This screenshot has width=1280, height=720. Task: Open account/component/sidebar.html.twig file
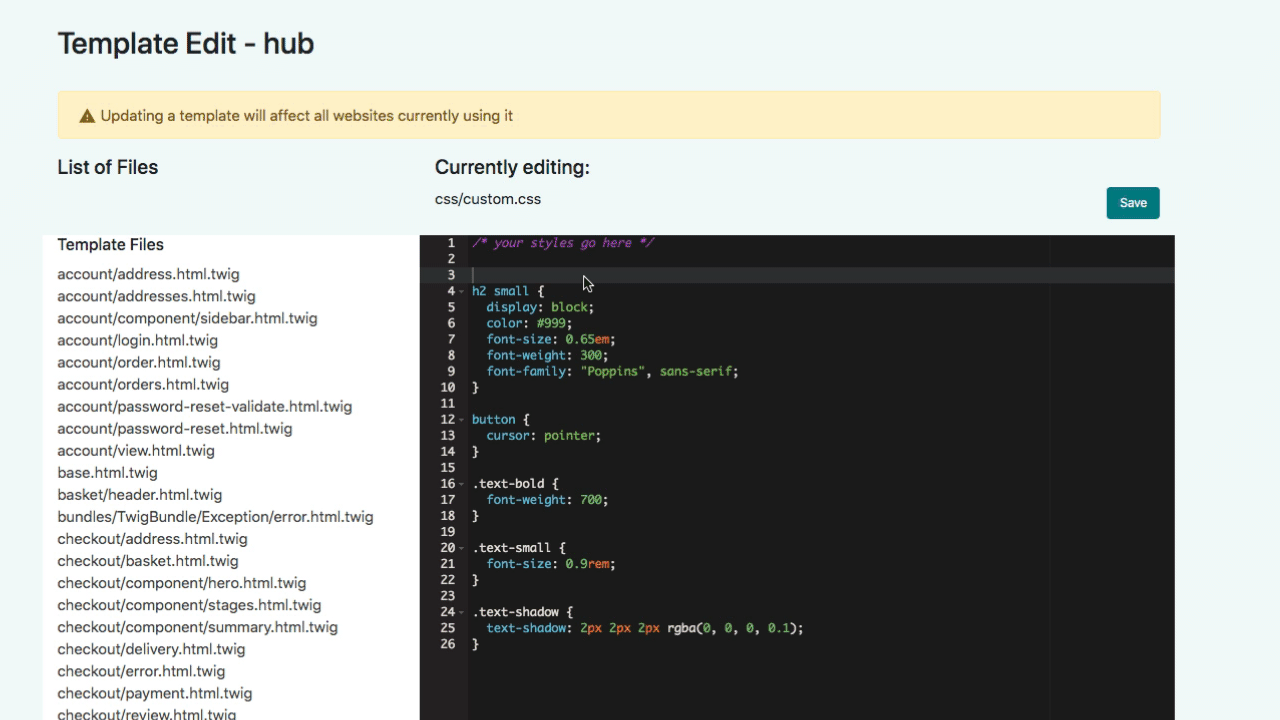coord(187,318)
